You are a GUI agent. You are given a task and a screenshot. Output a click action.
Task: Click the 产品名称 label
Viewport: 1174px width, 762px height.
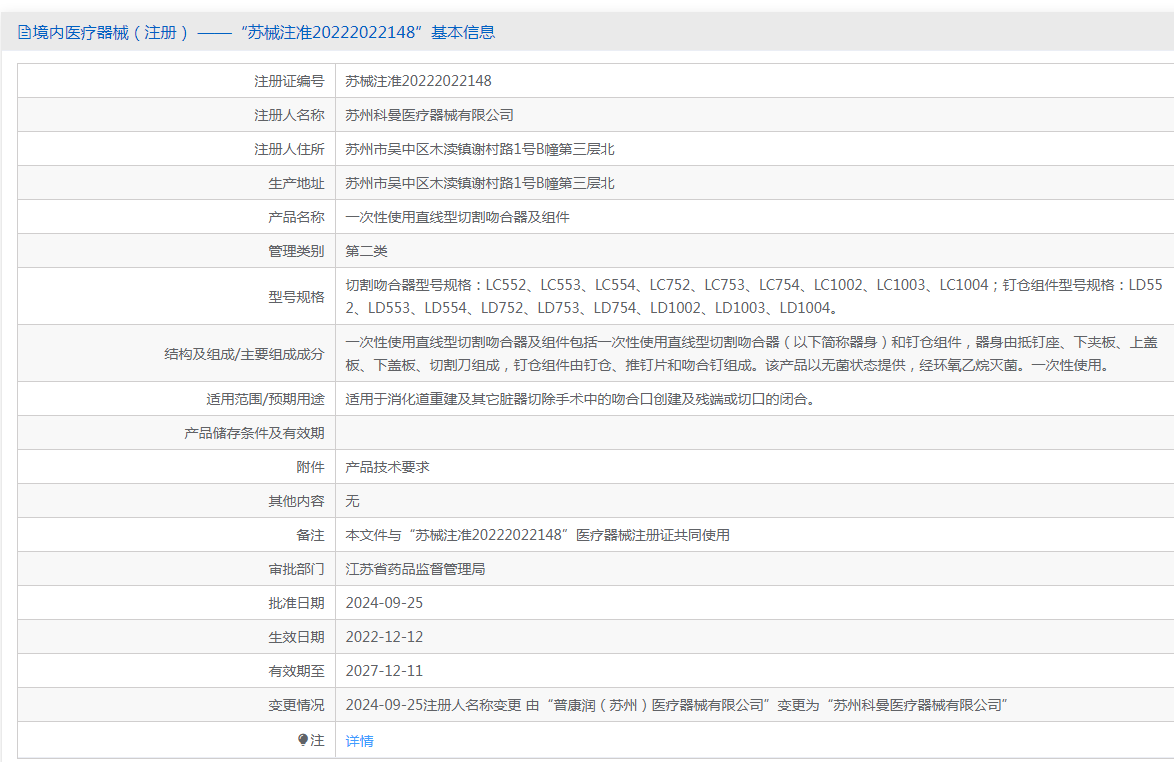[x=296, y=217]
